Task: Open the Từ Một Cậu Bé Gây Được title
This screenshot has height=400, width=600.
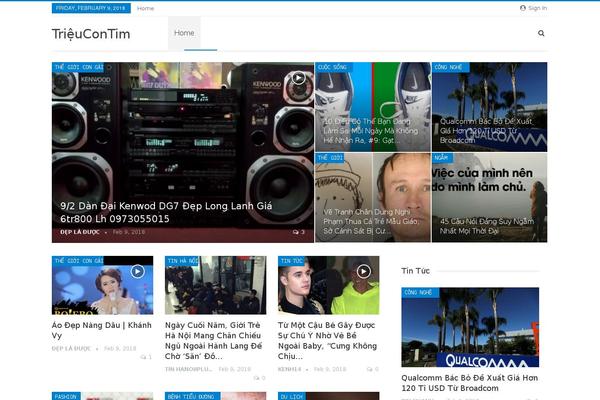Action: coord(327,341)
